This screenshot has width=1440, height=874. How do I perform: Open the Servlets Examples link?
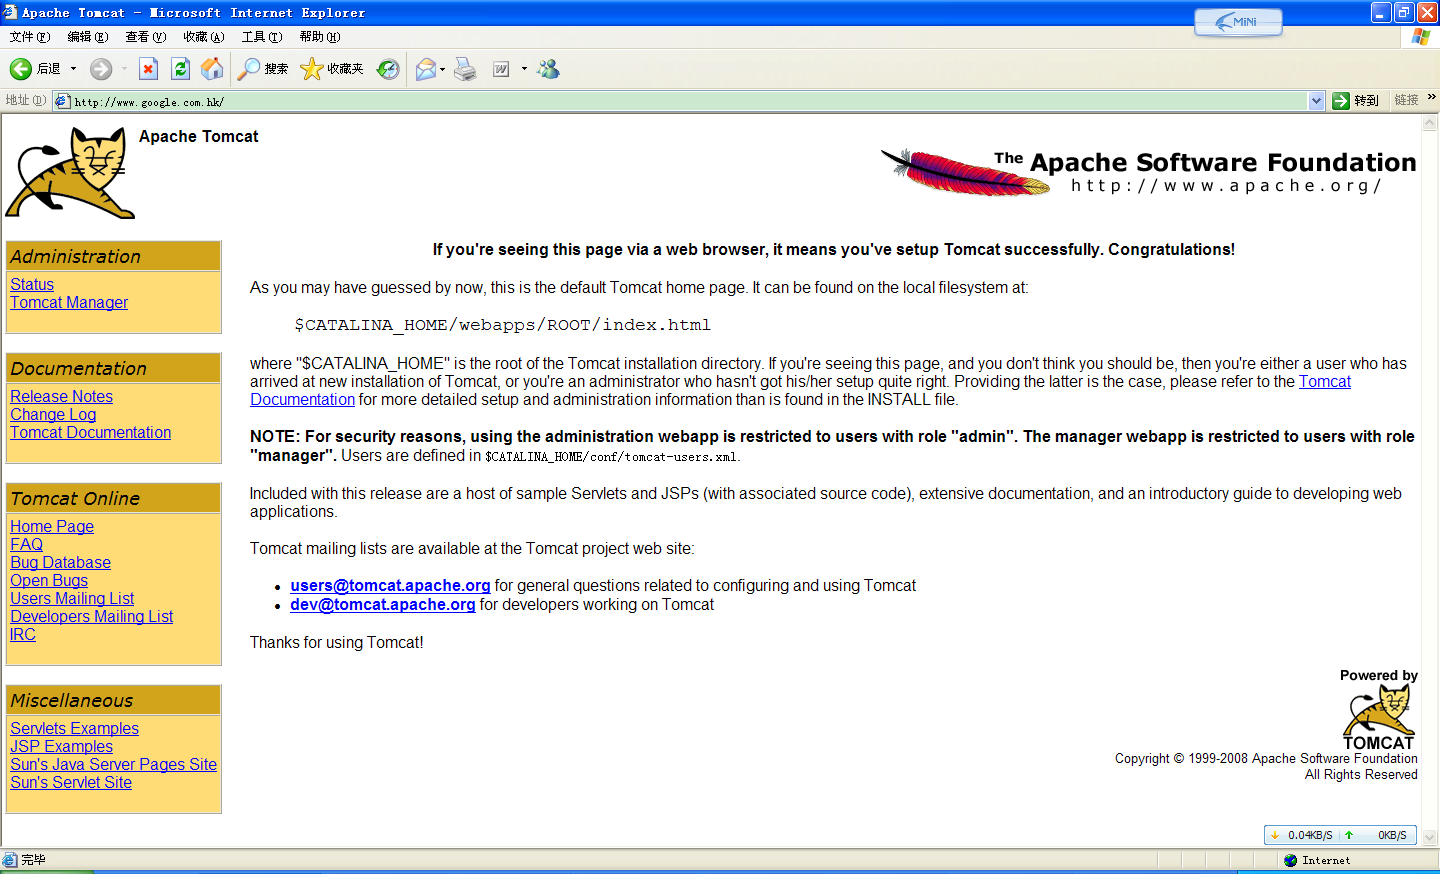coord(74,729)
